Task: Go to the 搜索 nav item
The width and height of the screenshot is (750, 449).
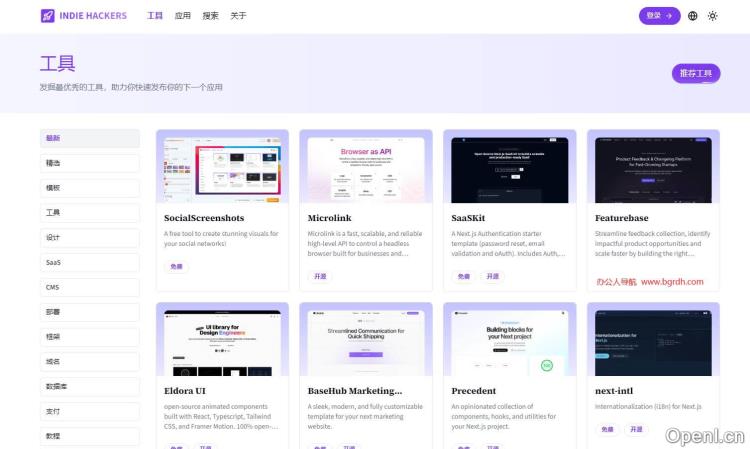Action: 210,16
